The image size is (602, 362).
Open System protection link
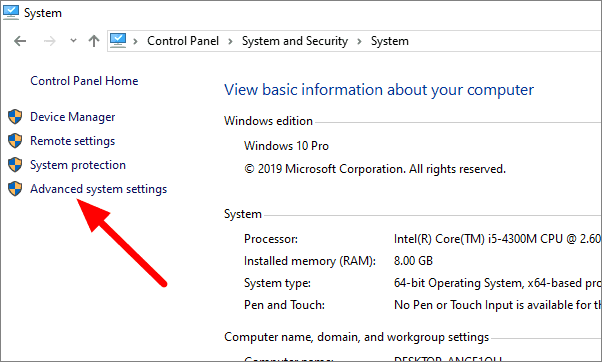coord(78,165)
